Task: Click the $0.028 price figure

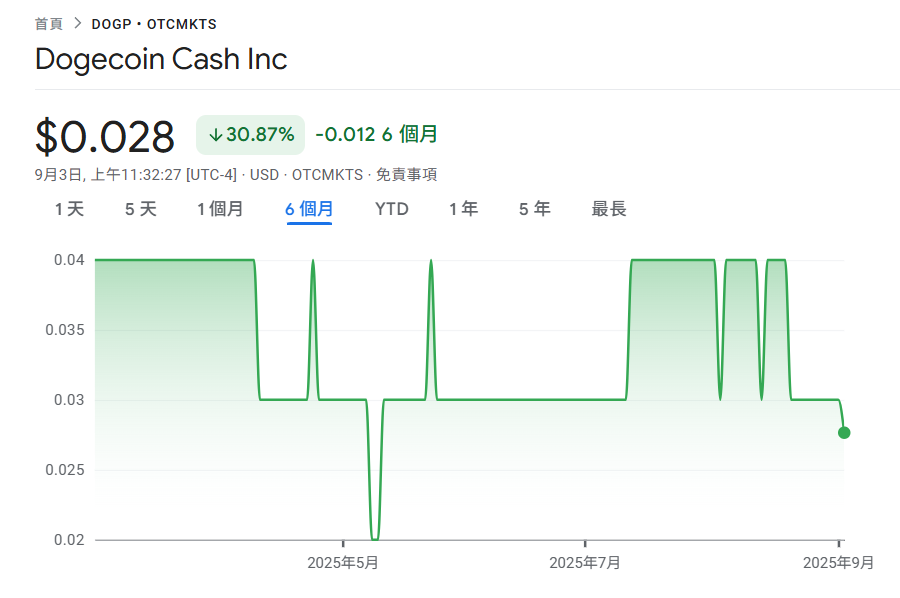Action: [x=105, y=137]
